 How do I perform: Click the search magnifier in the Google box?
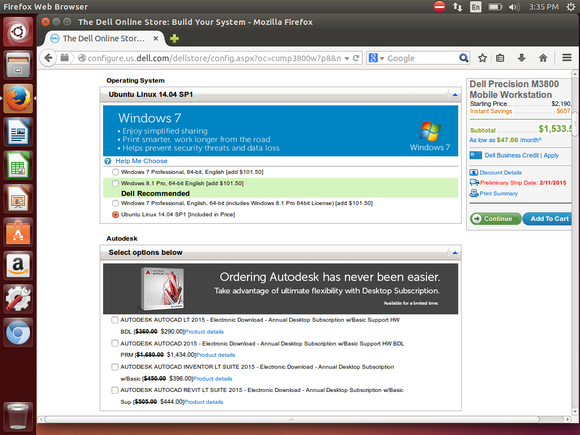pyautogui.click(x=463, y=58)
